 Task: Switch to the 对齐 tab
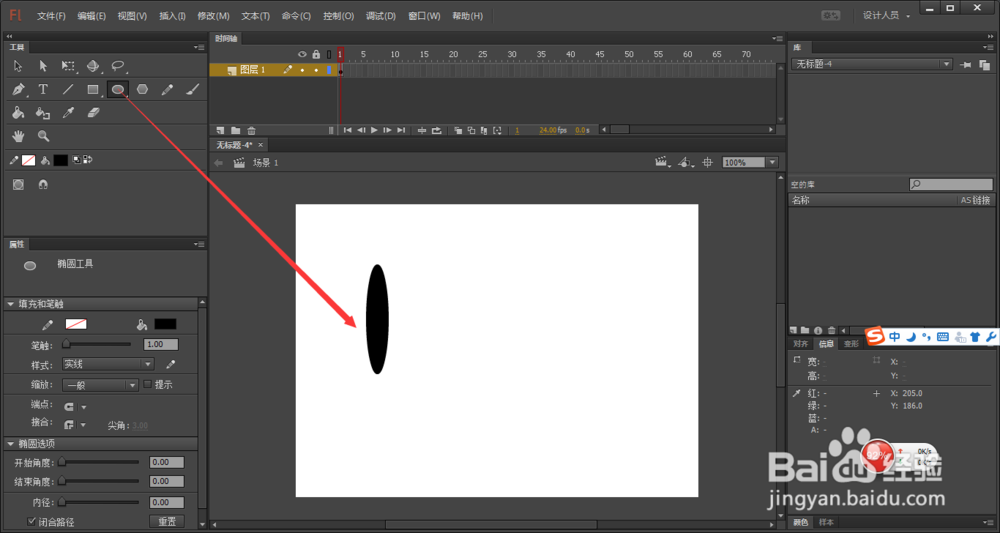800,344
